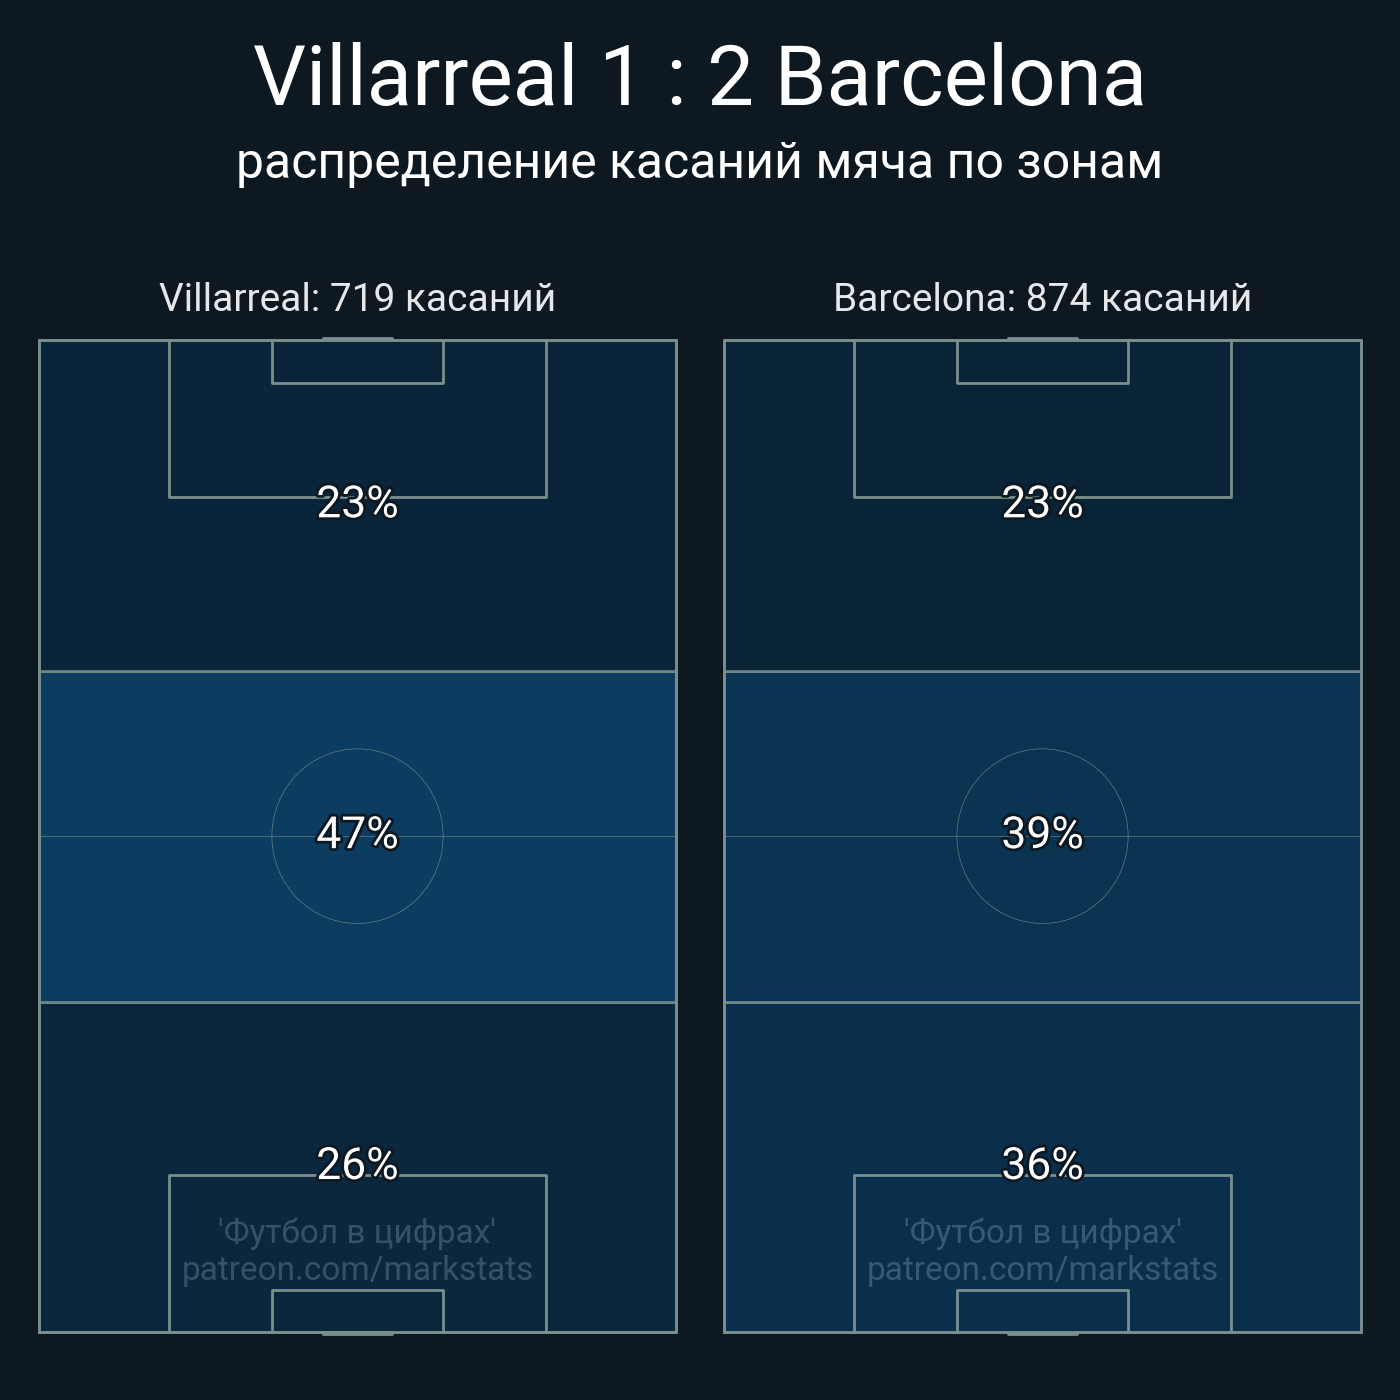
Task: Click Barcelona's top zone 23% label
Action: coord(1042,503)
